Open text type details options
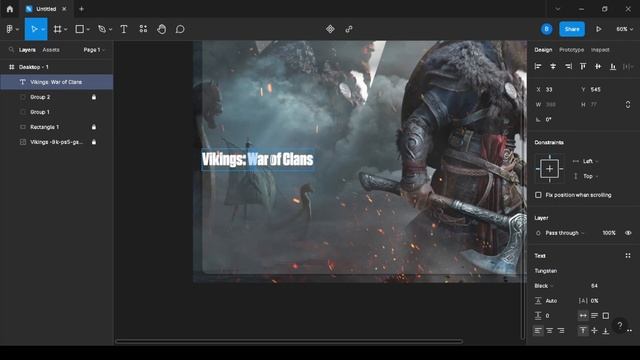Image resolution: width=640 pixels, height=360 pixels. coord(629,331)
